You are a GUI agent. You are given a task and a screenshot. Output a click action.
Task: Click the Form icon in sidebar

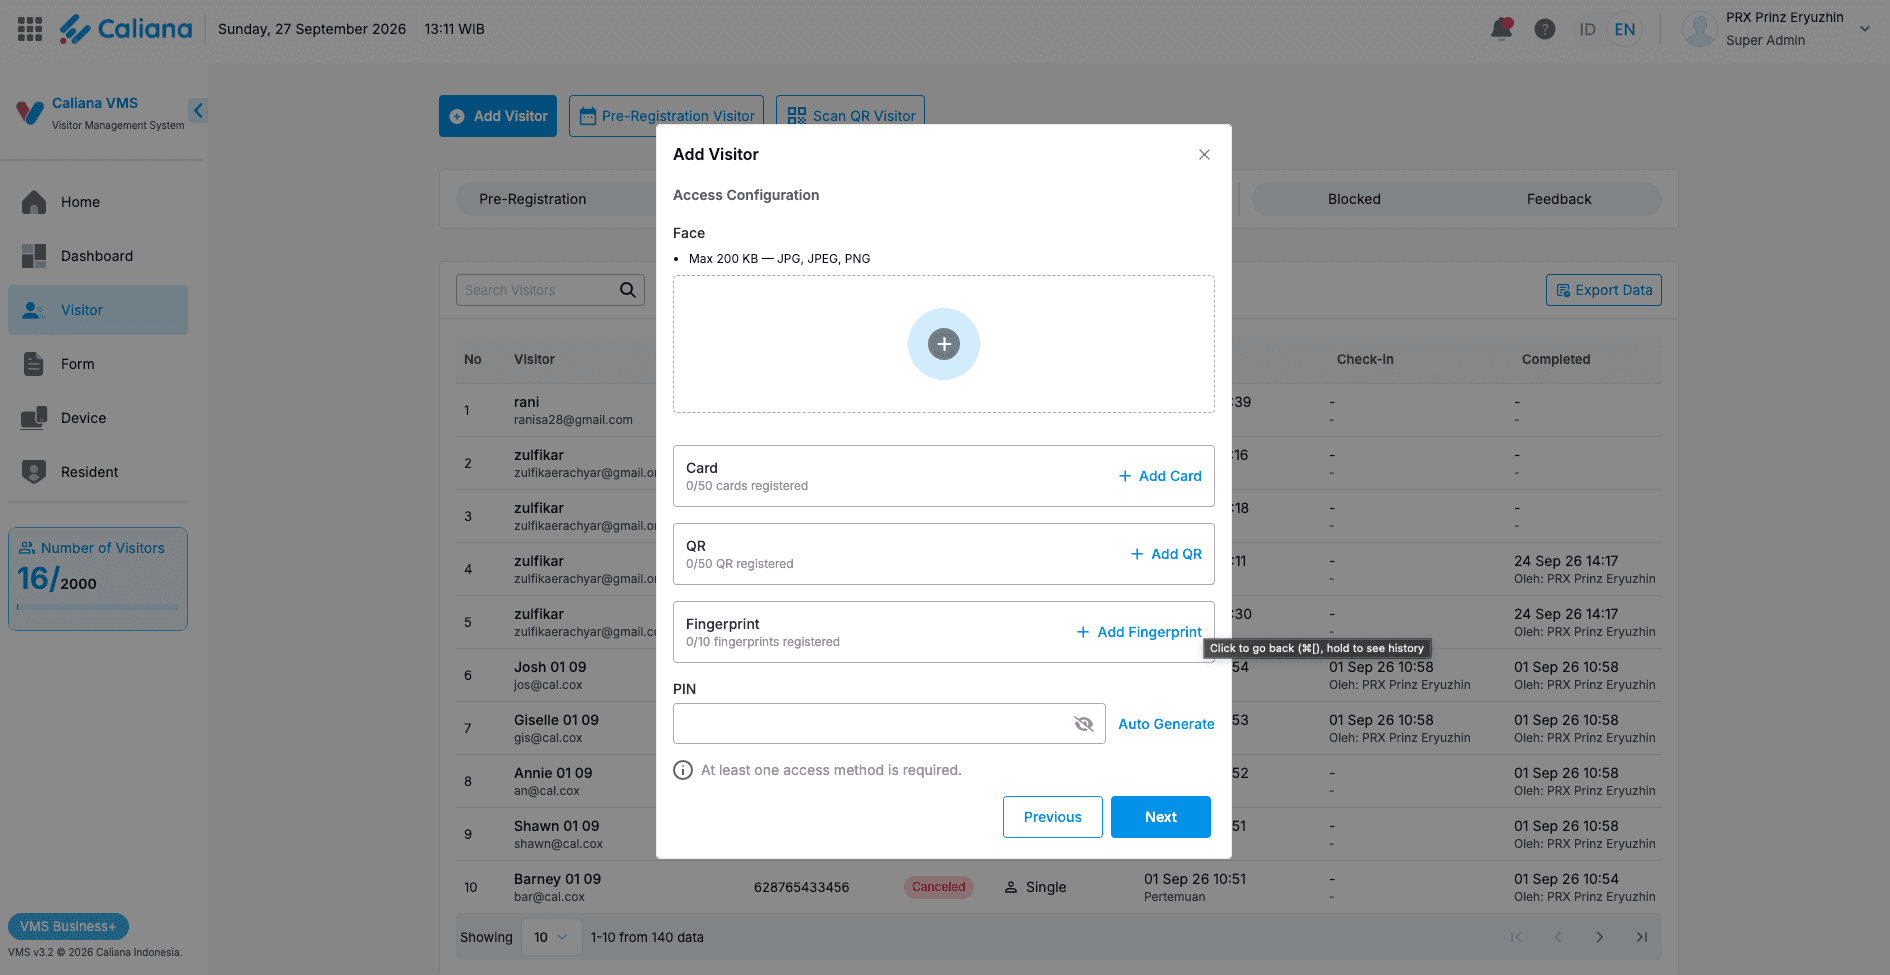(34, 364)
